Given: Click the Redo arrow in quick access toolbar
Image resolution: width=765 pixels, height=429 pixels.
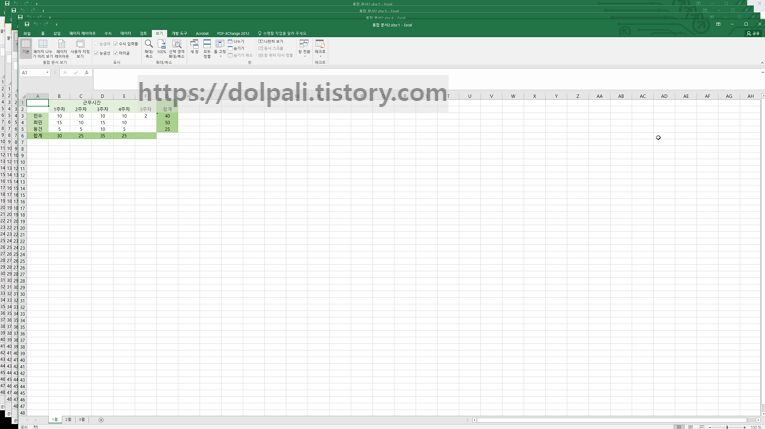Looking at the screenshot, I should coord(46,24).
